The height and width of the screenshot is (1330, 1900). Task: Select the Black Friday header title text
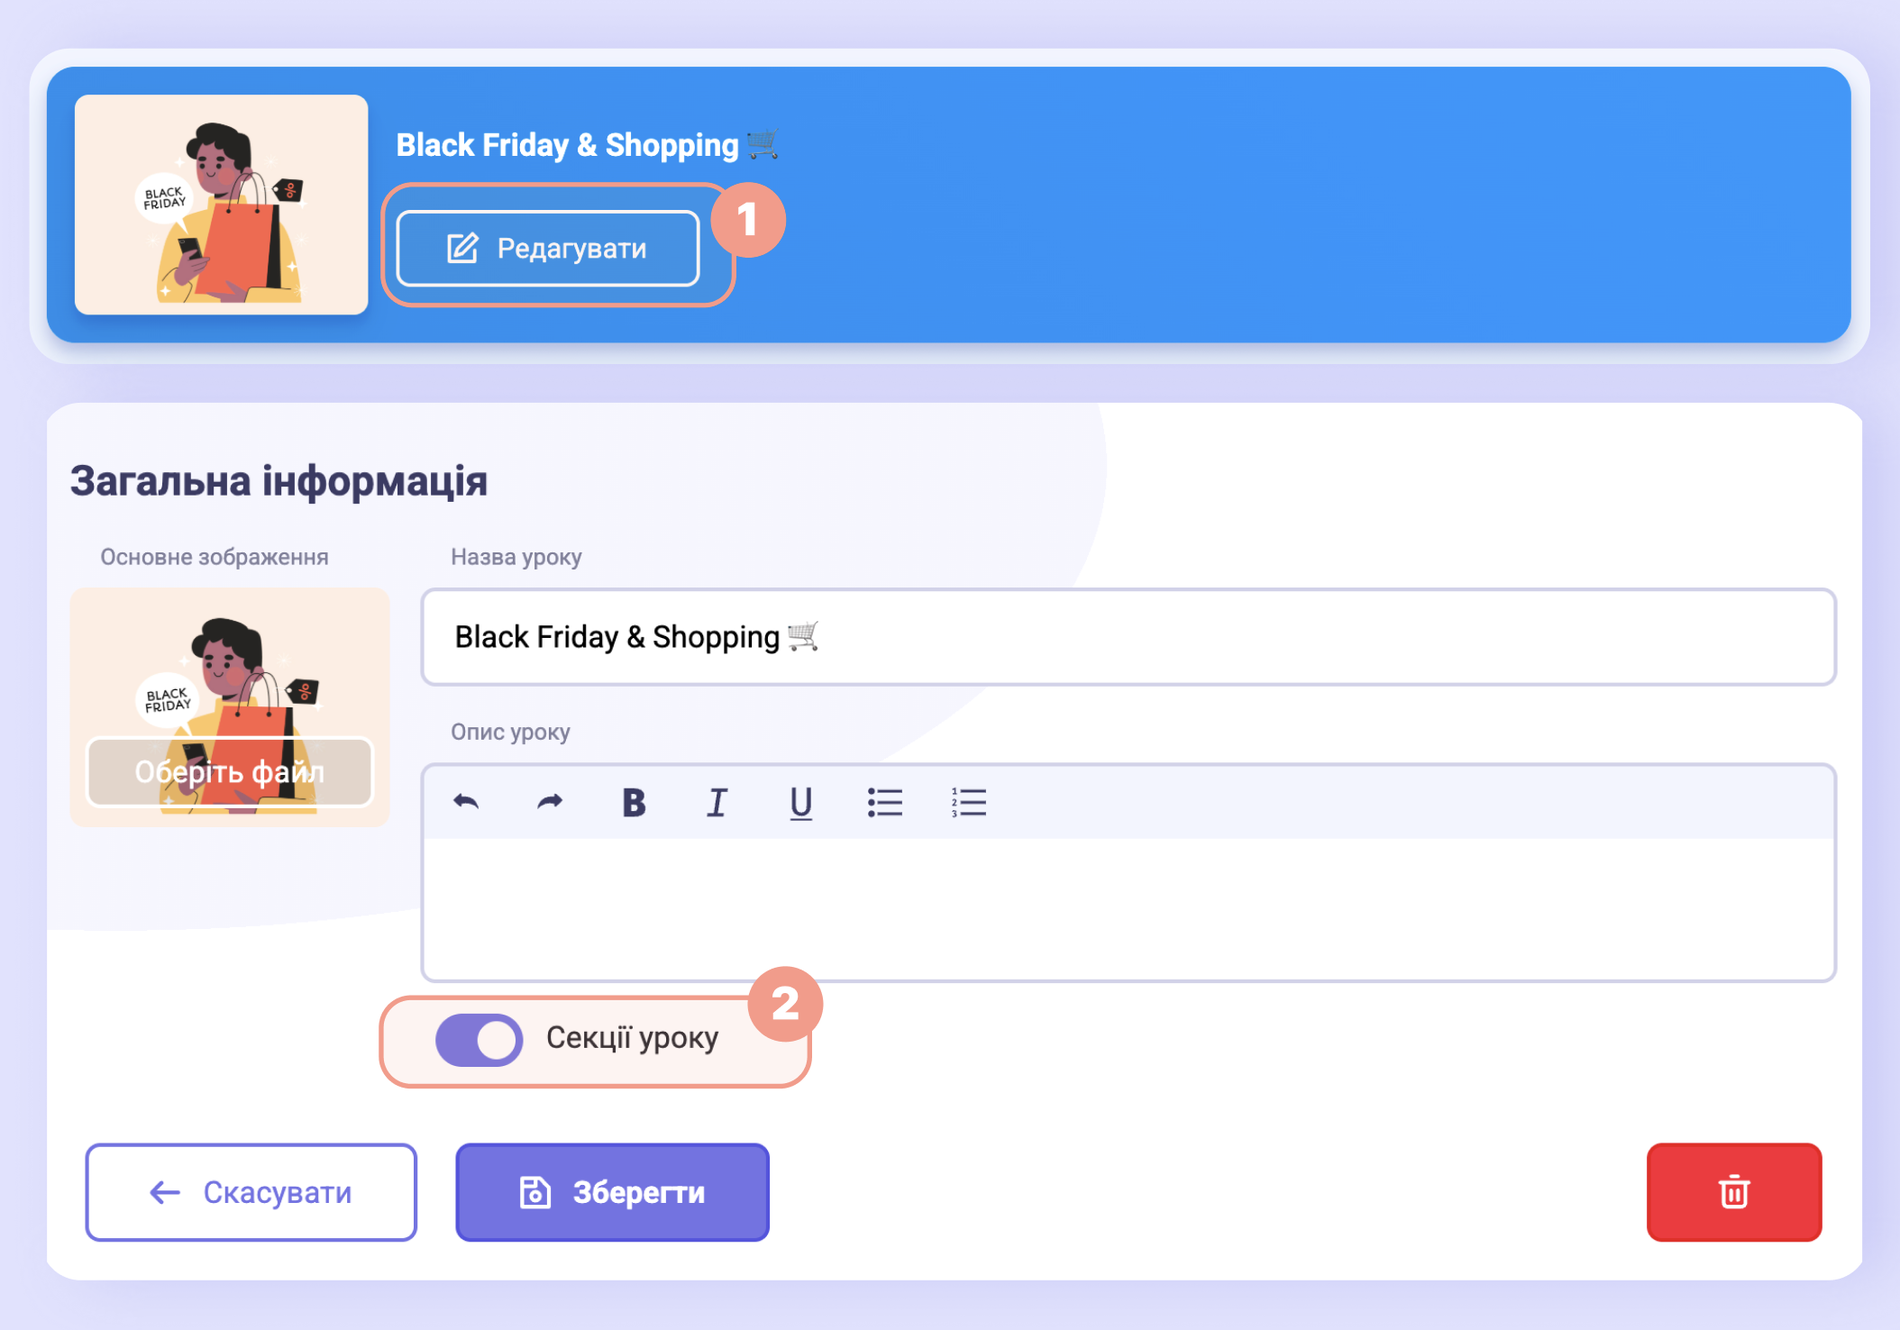click(587, 145)
